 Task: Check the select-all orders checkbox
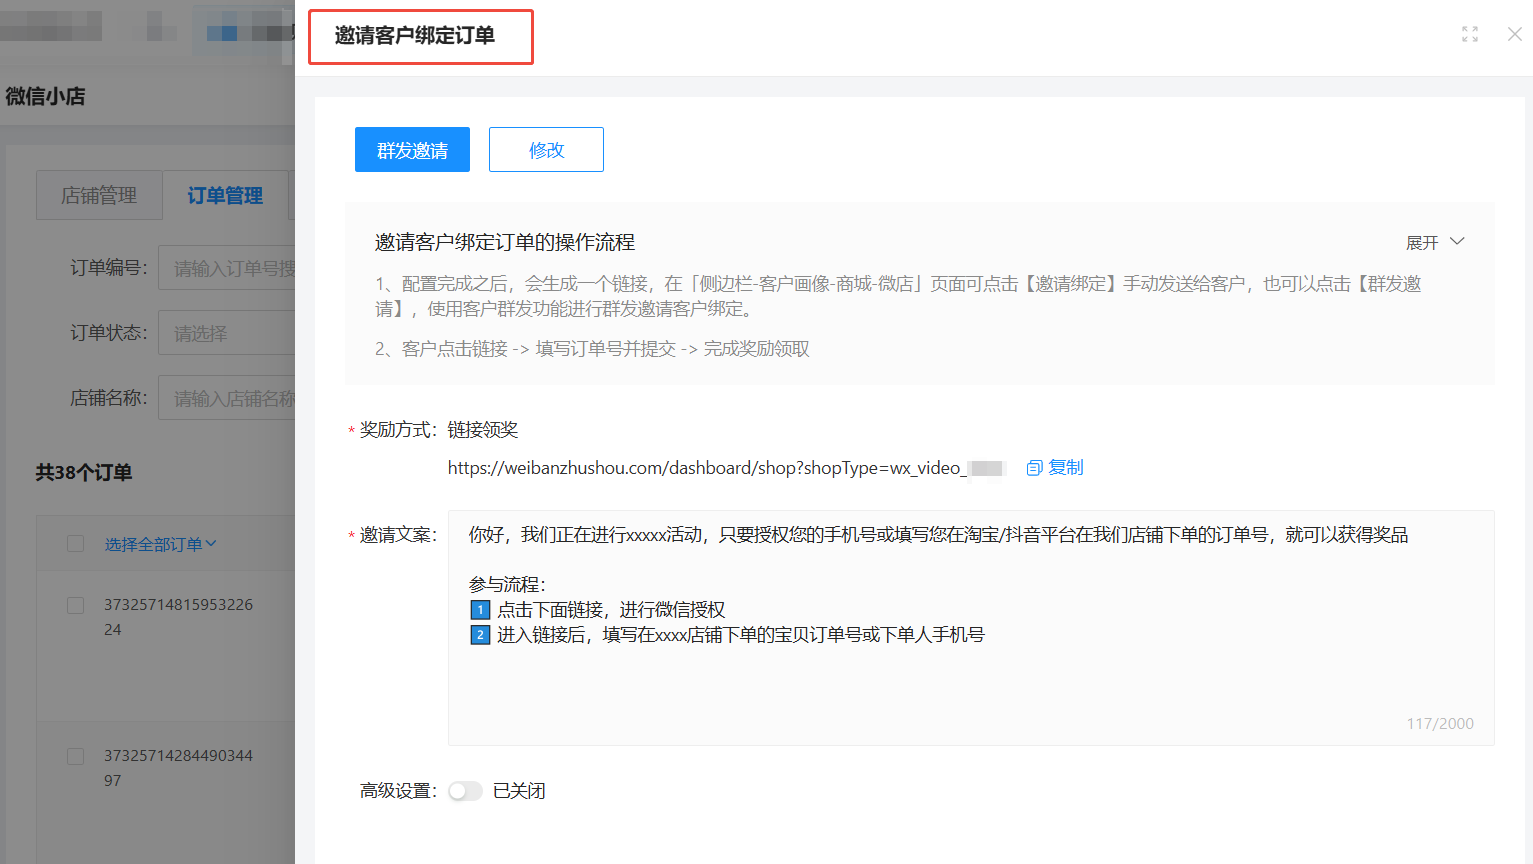[x=75, y=543]
